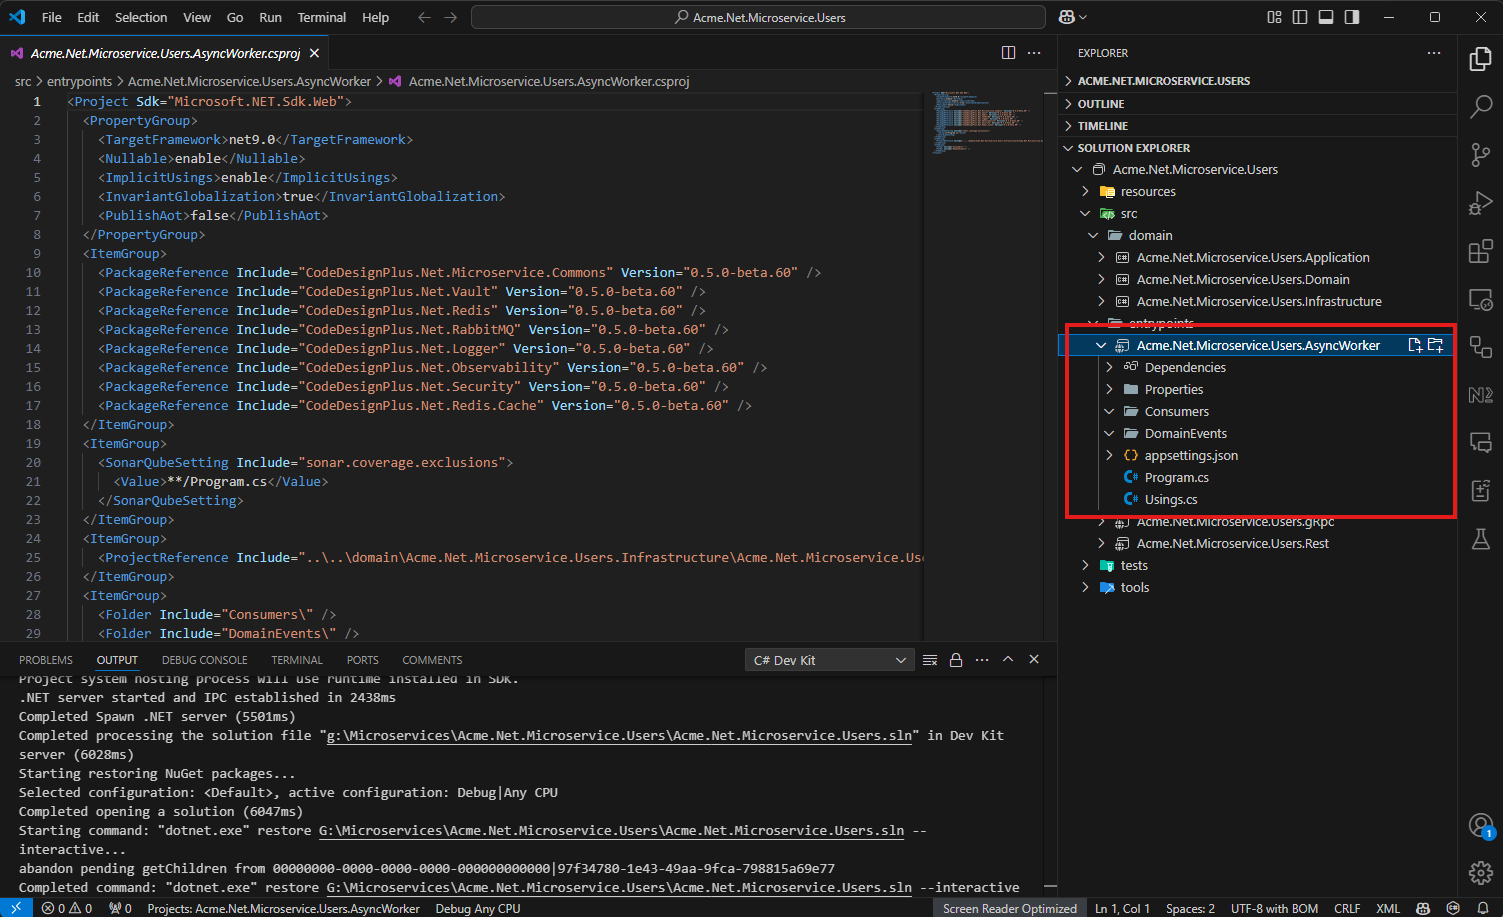Open editor More Actions ellipsis

tap(1034, 53)
